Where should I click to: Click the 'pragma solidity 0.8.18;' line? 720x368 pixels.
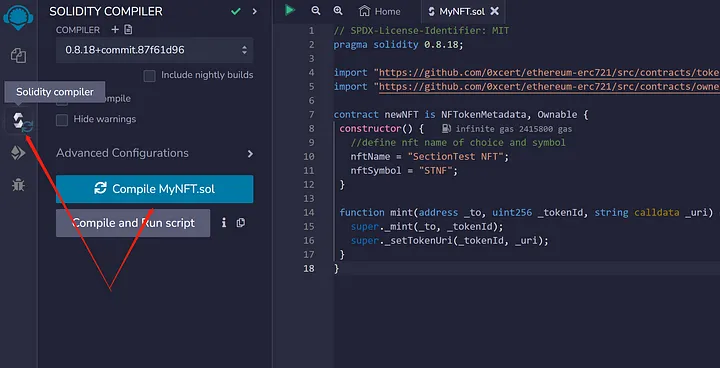(x=399, y=45)
